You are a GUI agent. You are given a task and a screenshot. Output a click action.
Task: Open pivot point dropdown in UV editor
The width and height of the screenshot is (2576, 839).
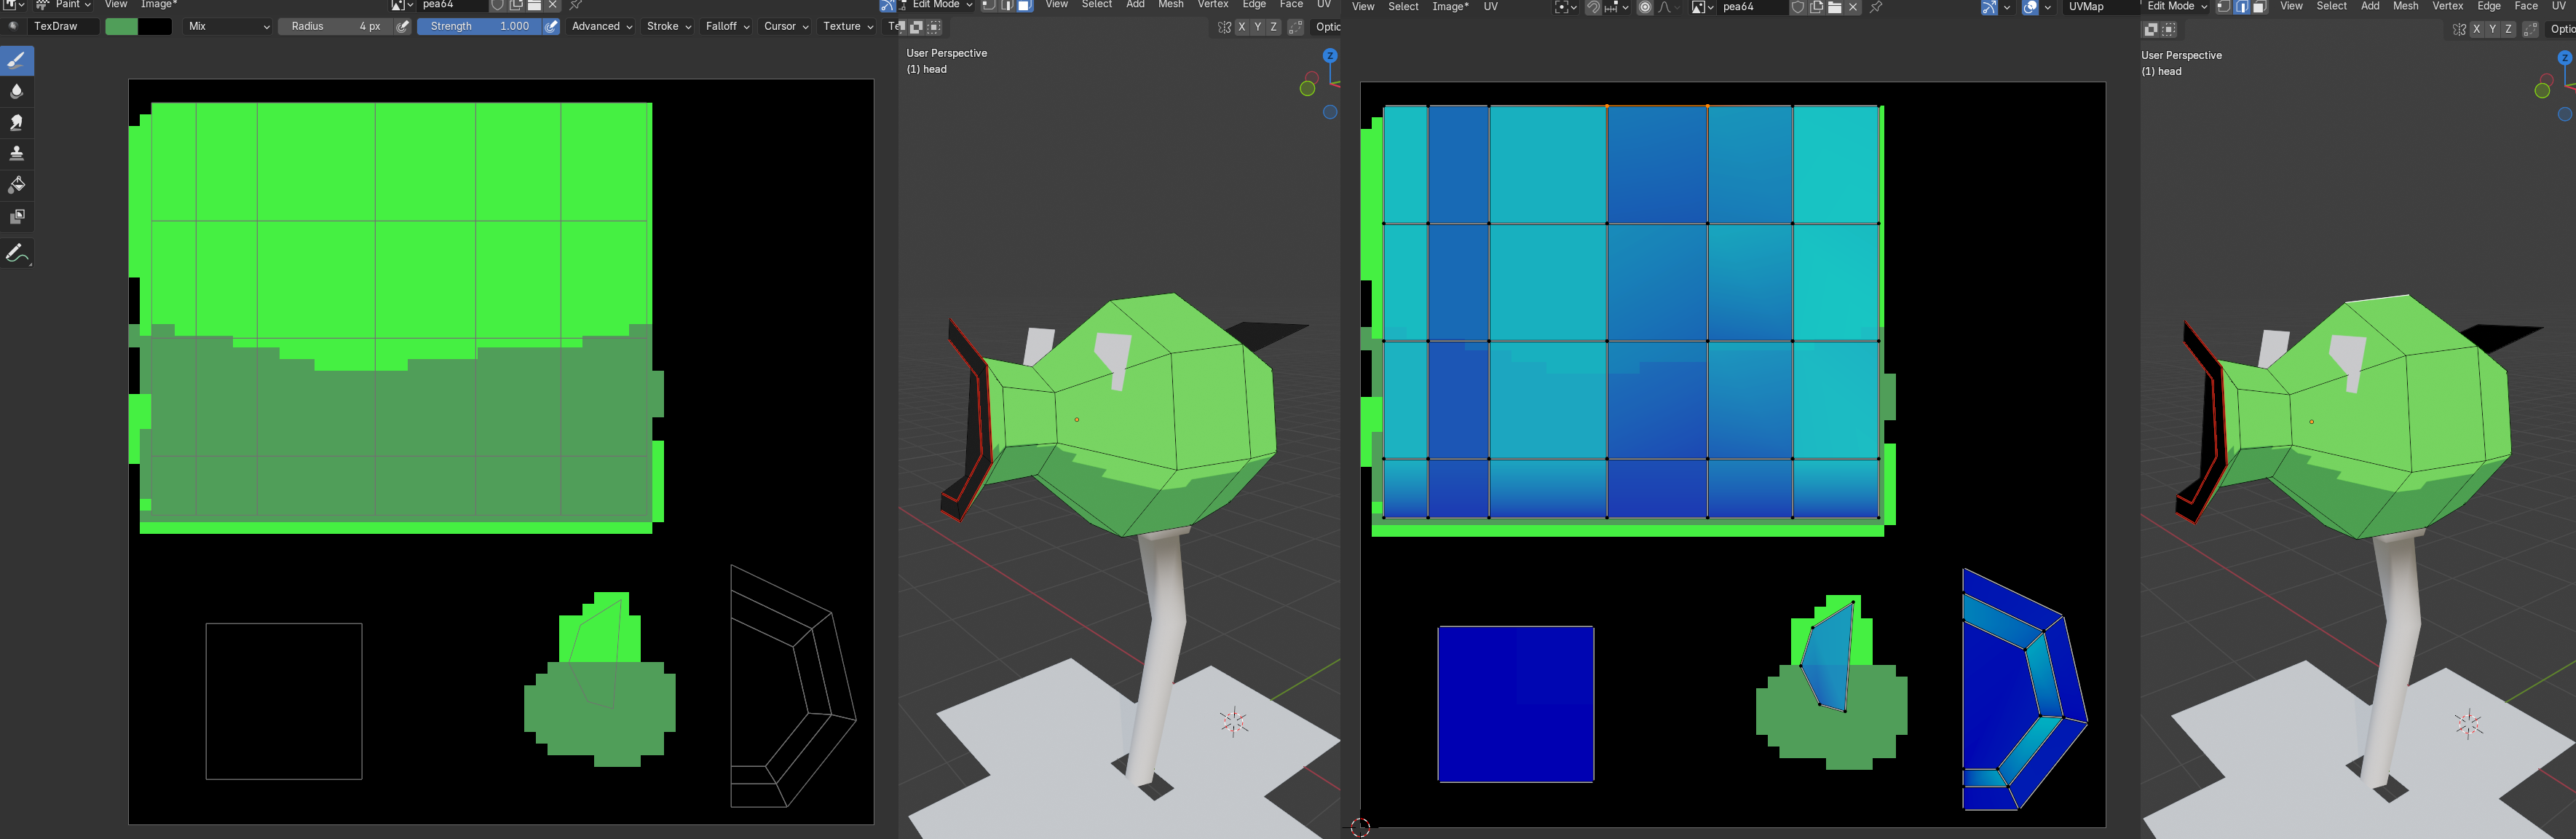pos(1566,7)
